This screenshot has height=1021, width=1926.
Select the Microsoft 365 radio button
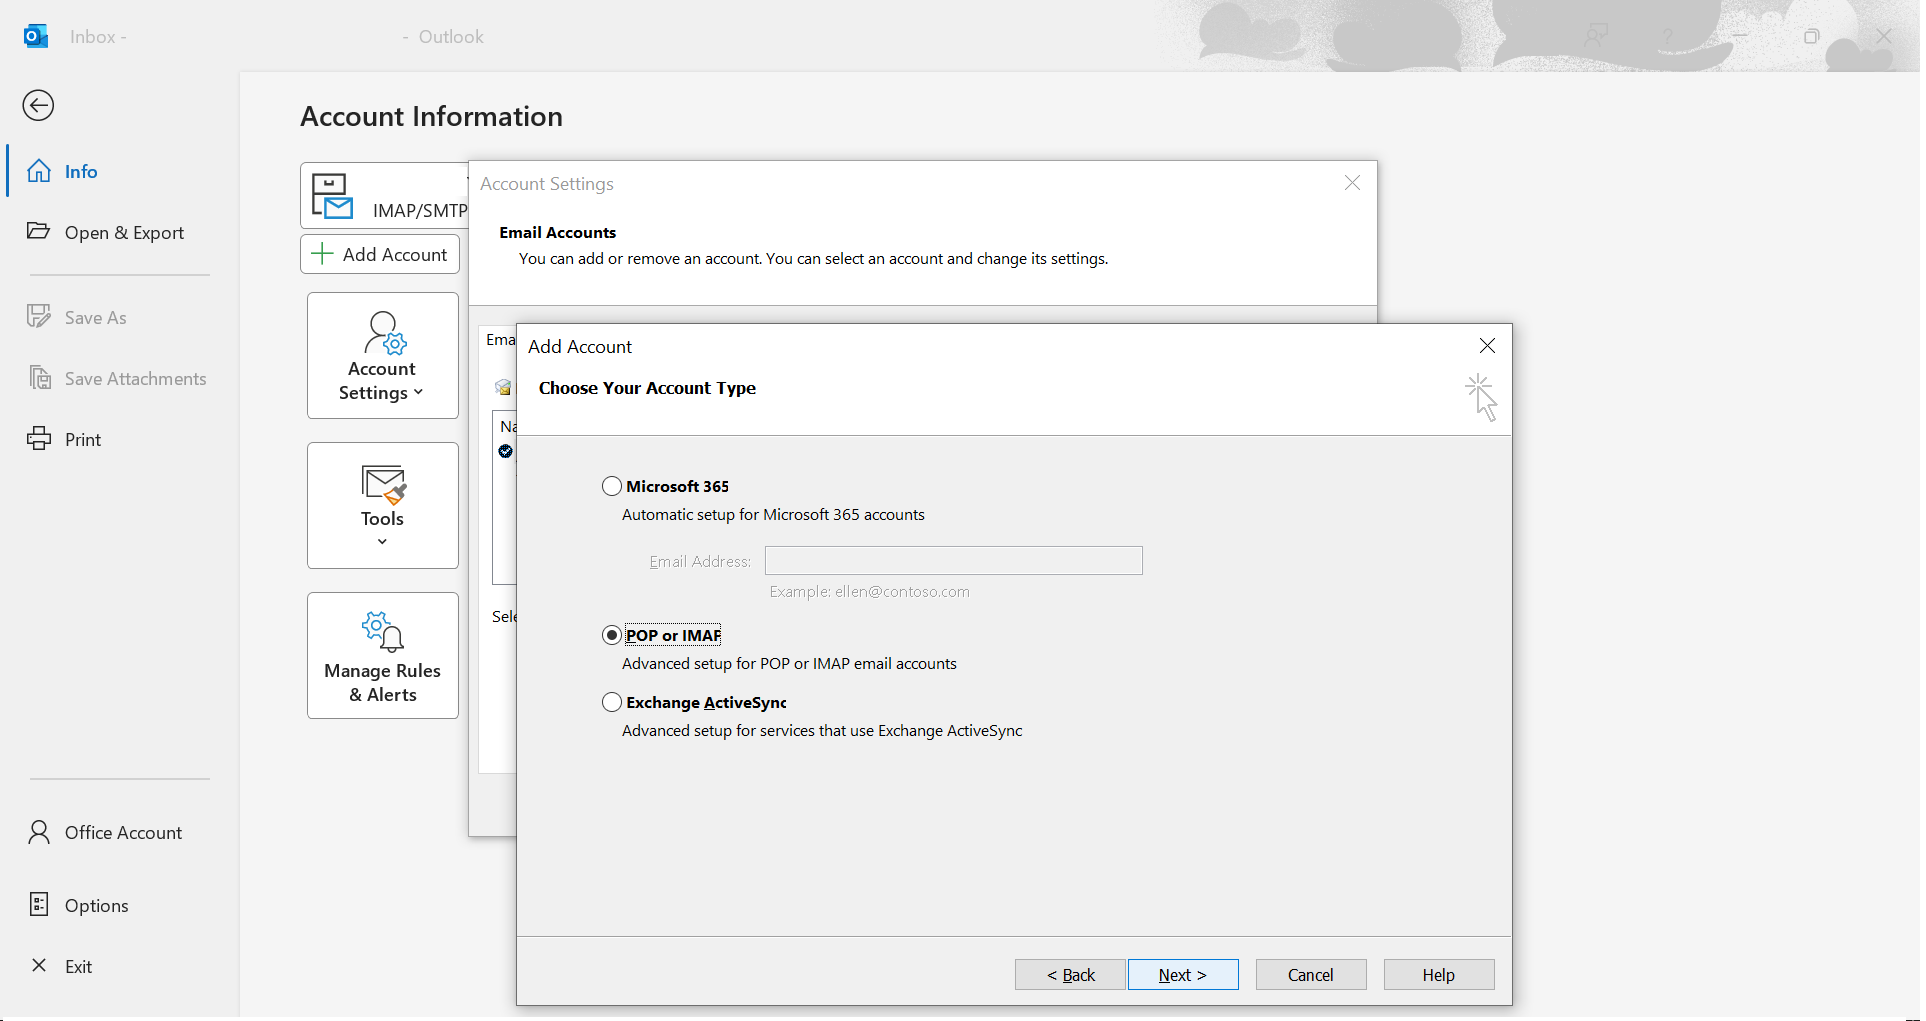pos(612,486)
